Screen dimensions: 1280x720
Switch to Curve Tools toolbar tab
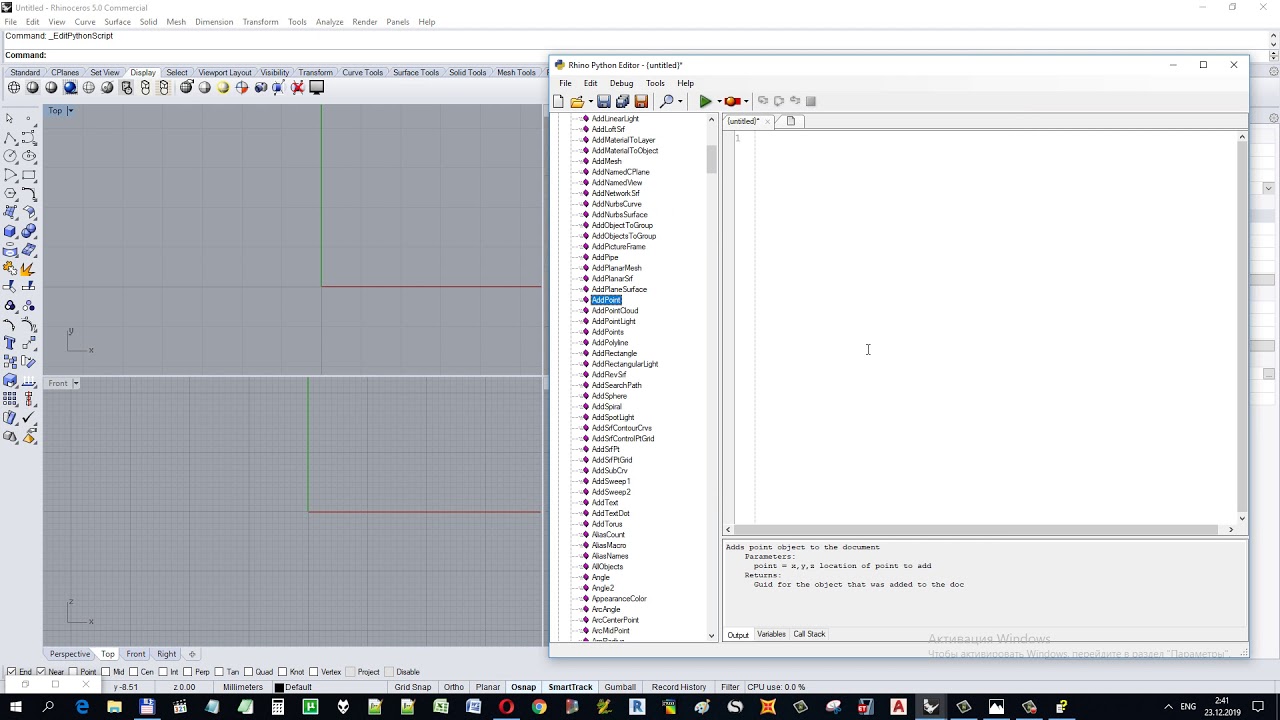coord(362,73)
